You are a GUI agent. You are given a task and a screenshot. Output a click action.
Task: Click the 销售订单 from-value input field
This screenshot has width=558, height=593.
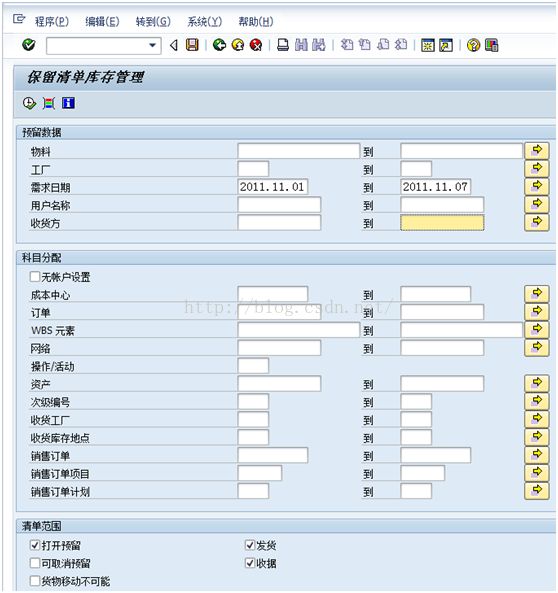(x=273, y=455)
